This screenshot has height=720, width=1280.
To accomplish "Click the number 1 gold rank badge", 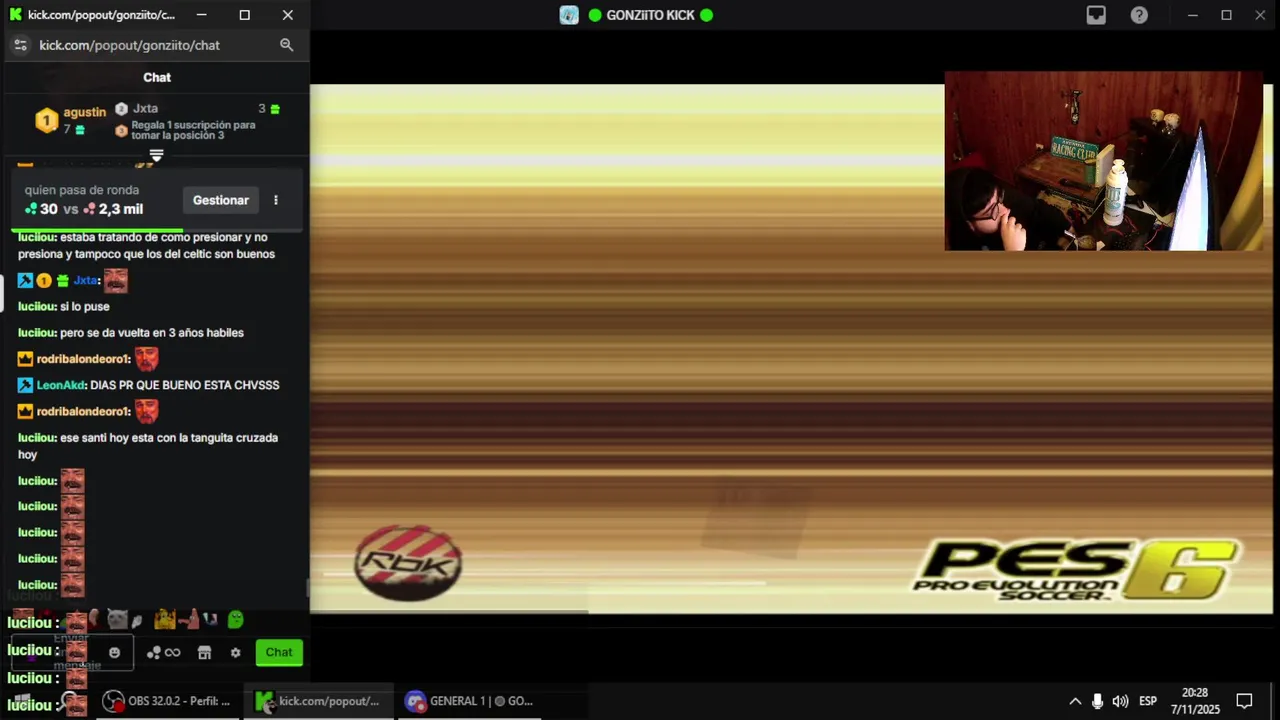I will pos(46,121).
